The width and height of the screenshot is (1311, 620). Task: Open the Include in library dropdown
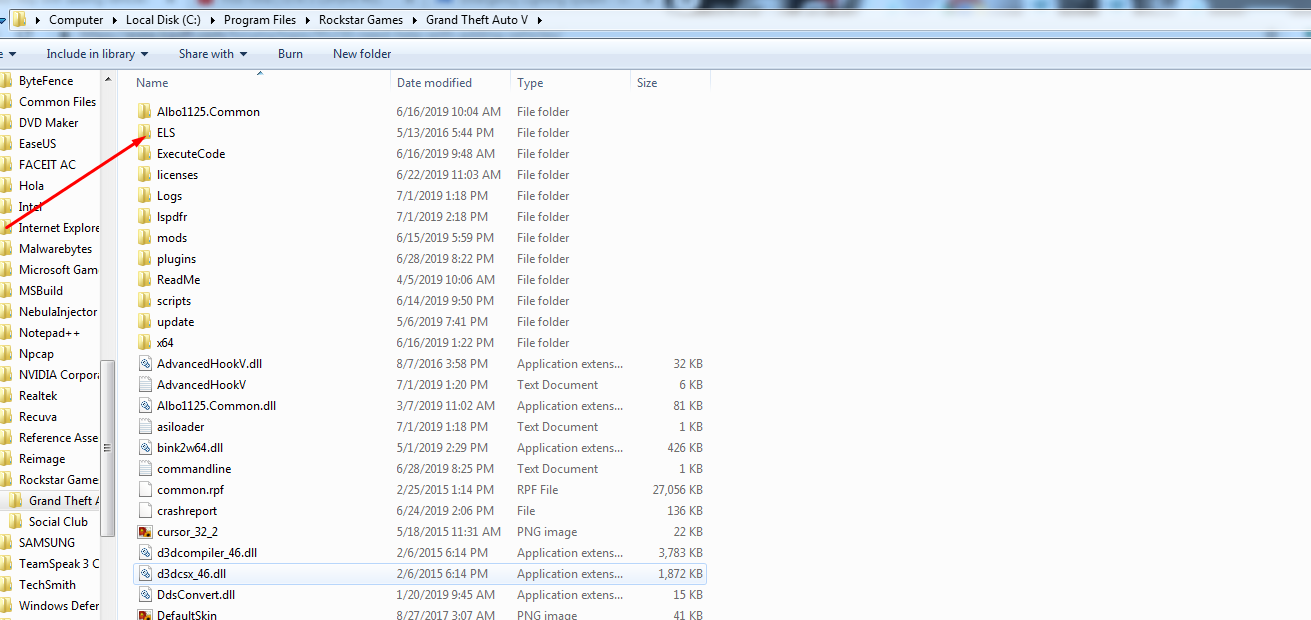click(97, 54)
